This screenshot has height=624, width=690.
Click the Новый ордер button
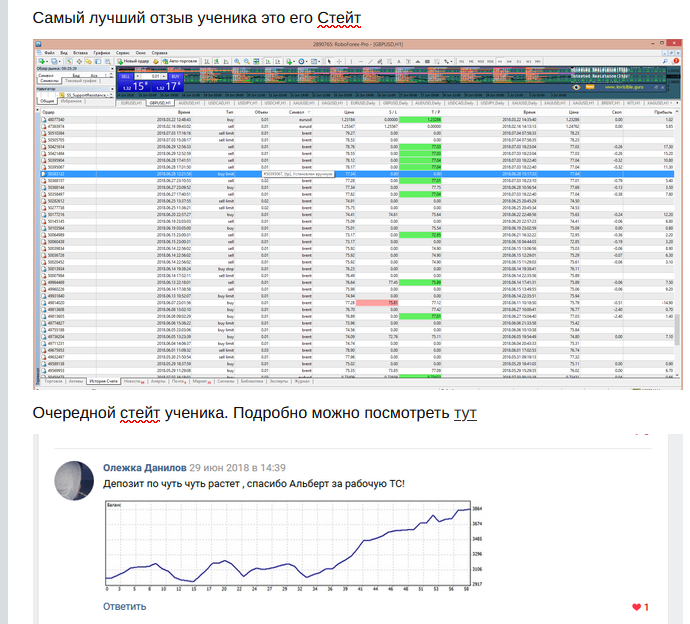point(133,62)
